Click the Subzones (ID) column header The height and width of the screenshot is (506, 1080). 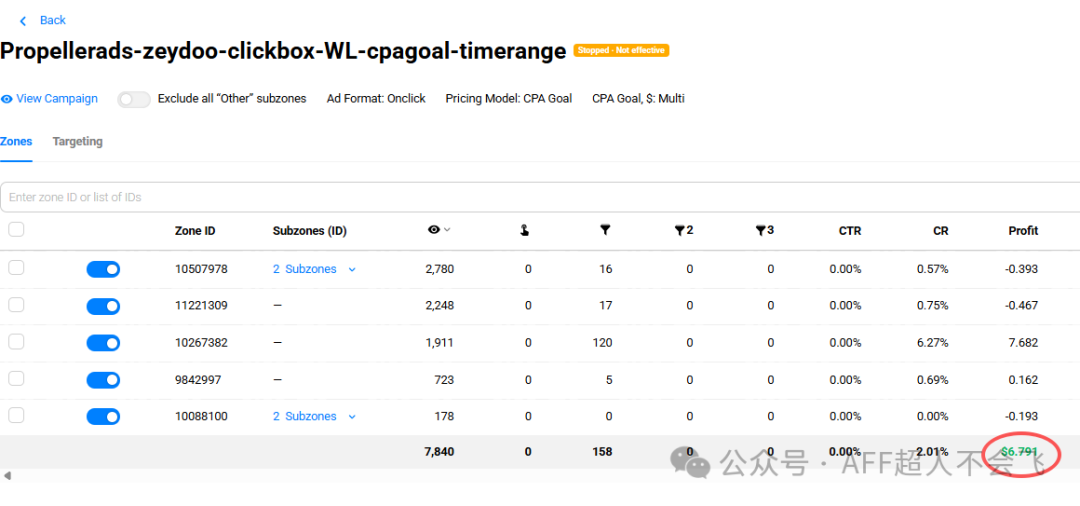click(x=309, y=231)
